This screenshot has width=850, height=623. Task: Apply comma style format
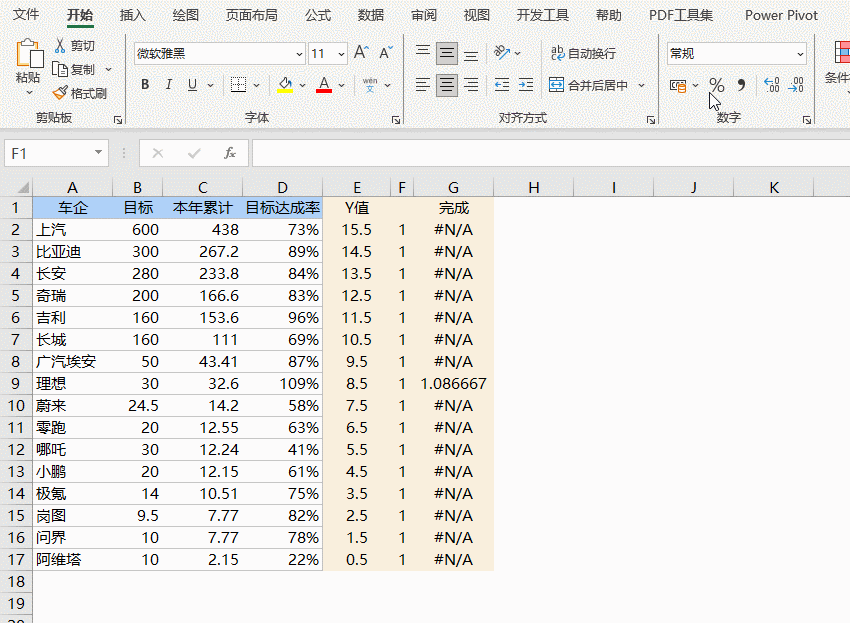click(x=742, y=85)
